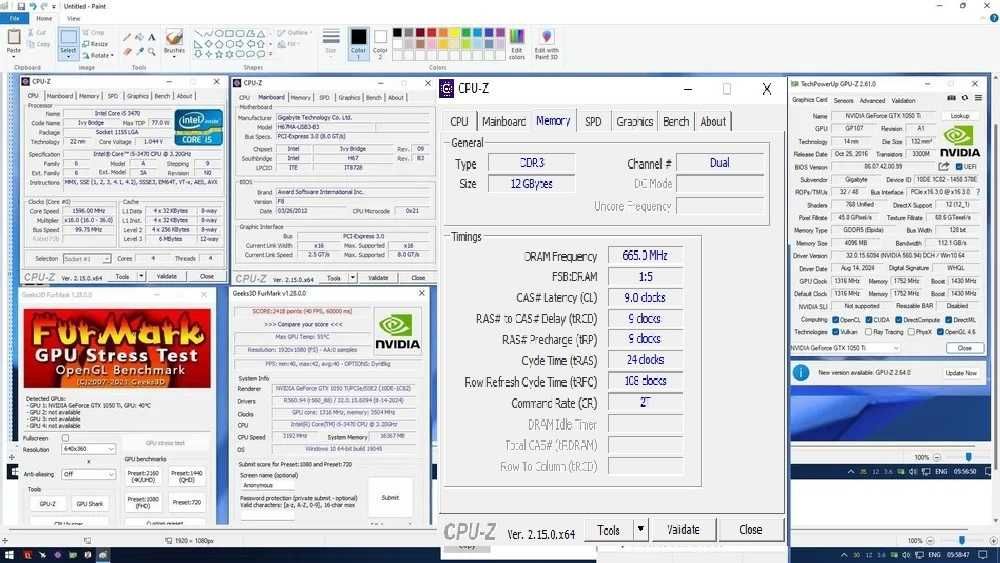This screenshot has width=1000, height=563.
Task: Select the Pencil tool in Paint
Action: (x=127, y=37)
